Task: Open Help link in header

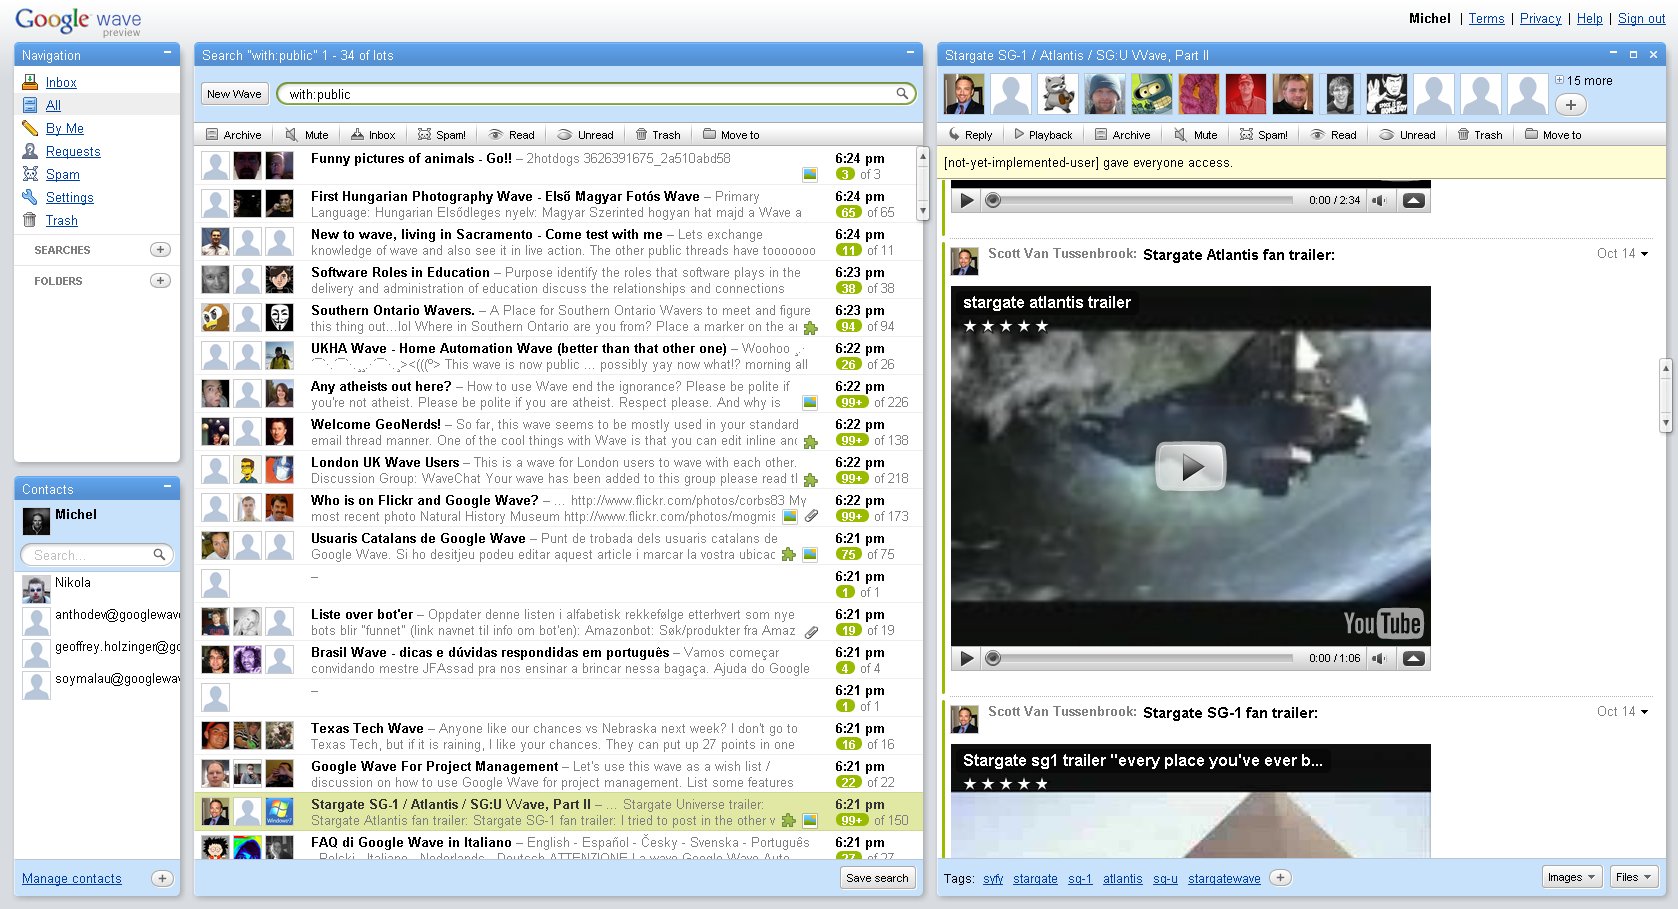Action: click(x=1589, y=19)
